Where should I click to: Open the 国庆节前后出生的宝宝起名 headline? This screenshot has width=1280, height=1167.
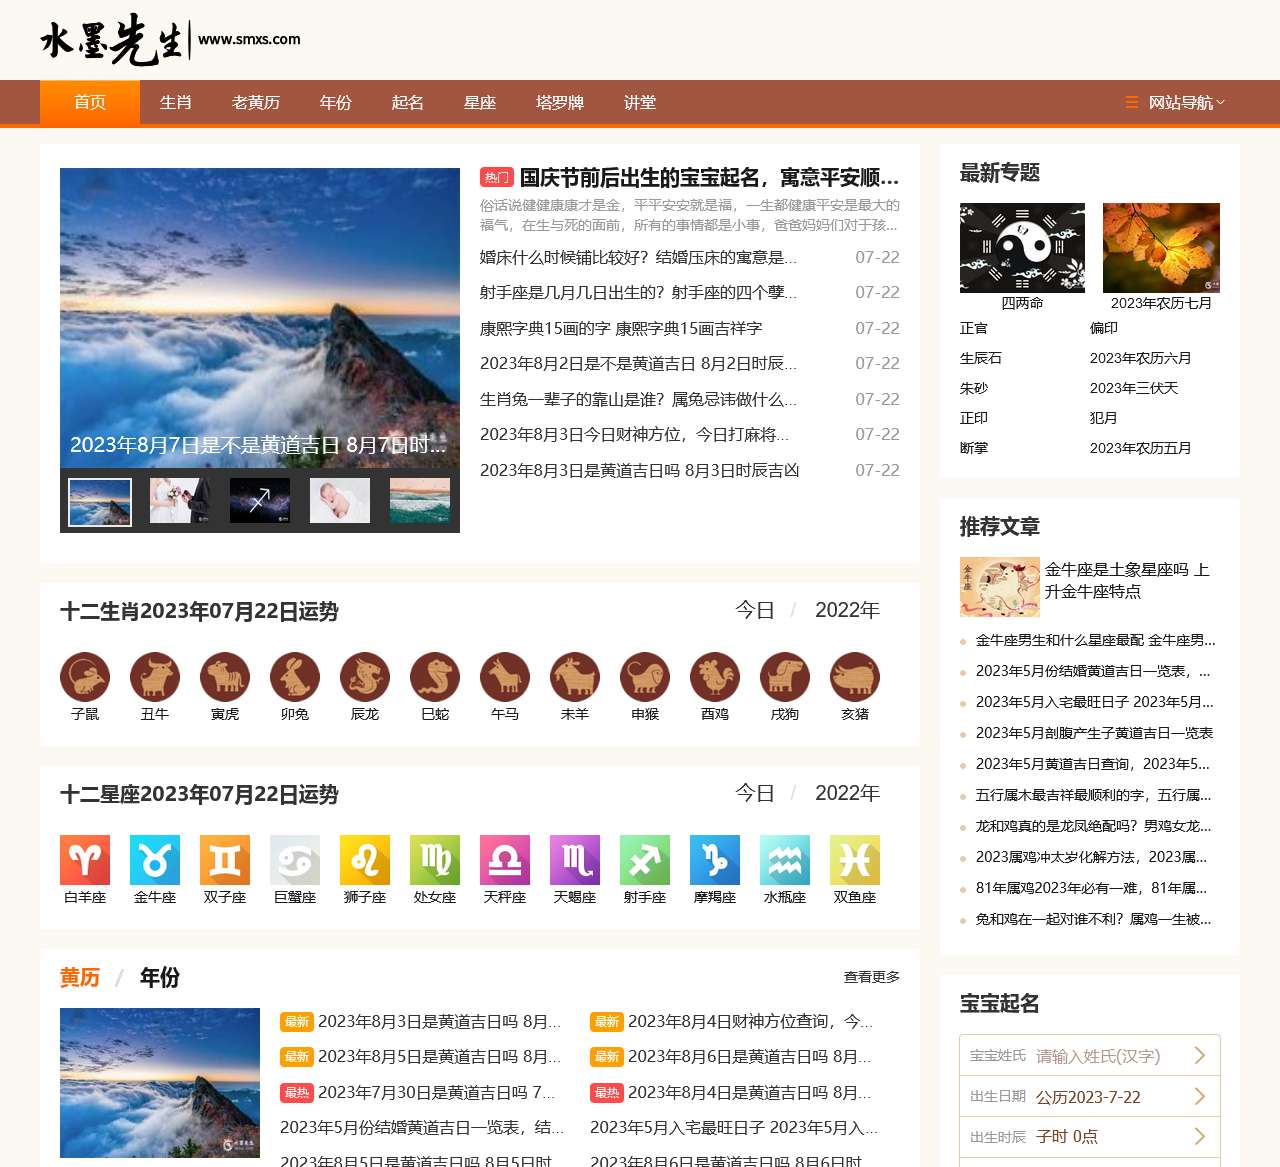(x=709, y=177)
